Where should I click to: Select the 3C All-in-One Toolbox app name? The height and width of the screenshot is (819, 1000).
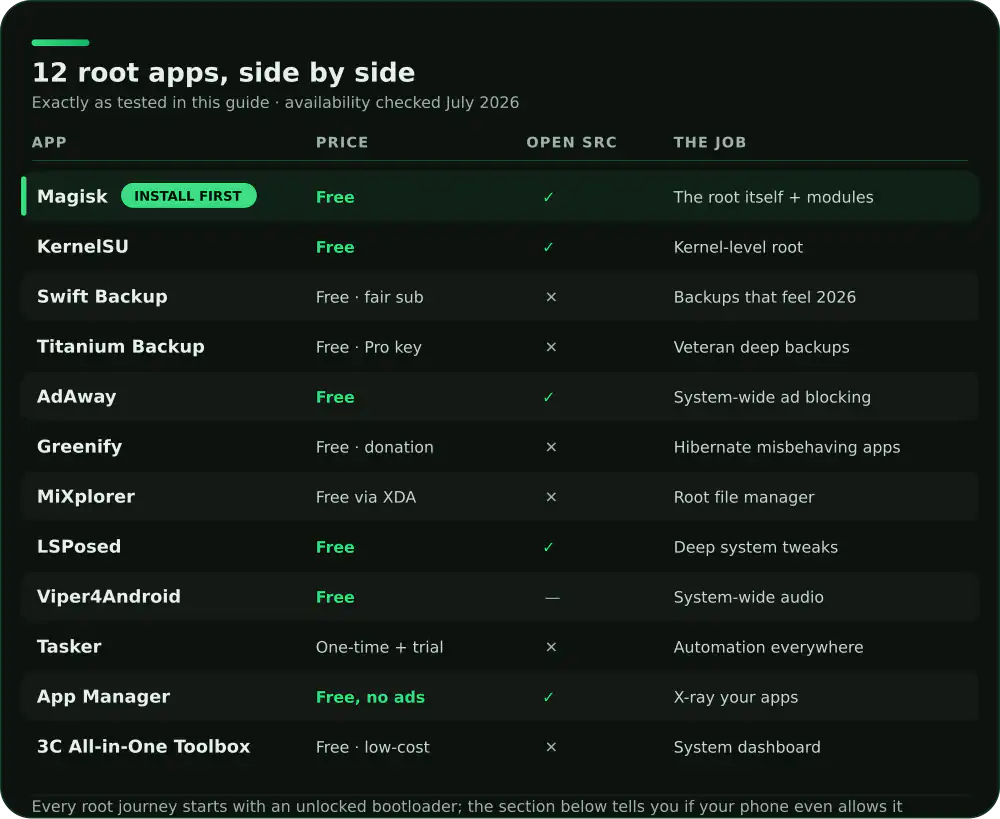point(144,746)
